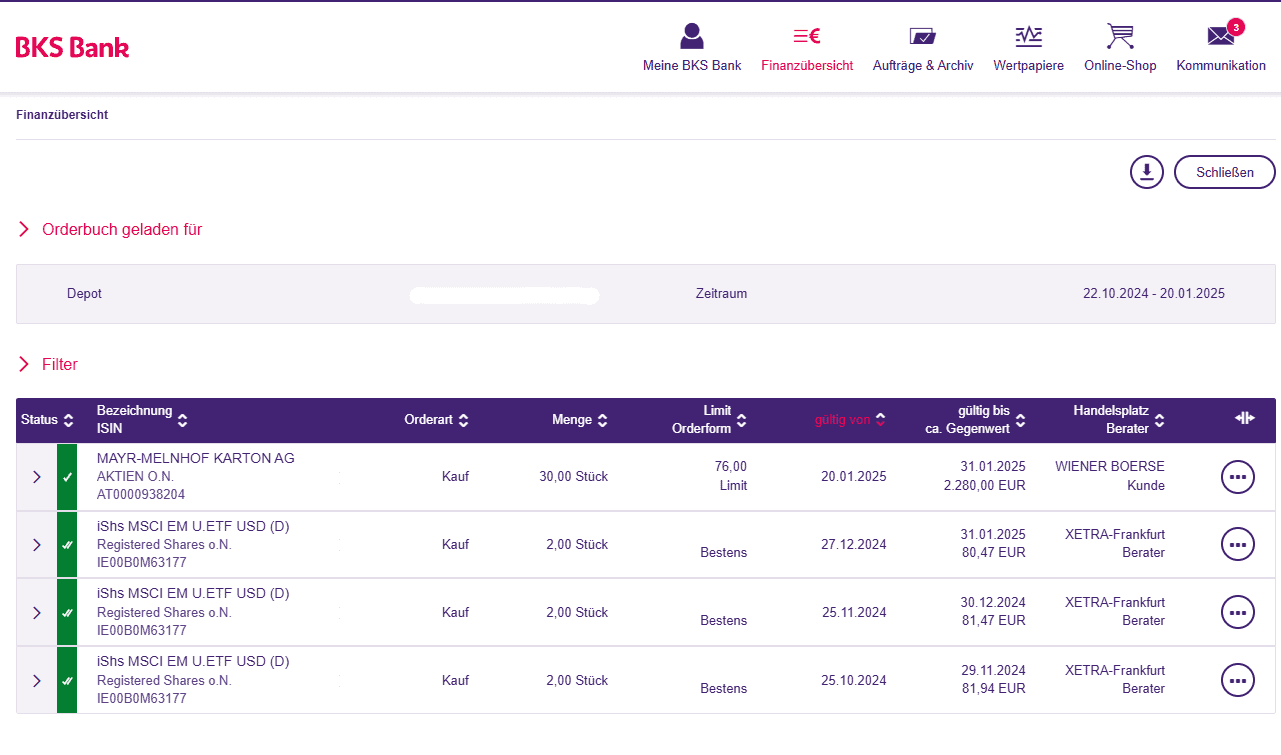Expand the Filter section
1281x755 pixels.
(48, 364)
